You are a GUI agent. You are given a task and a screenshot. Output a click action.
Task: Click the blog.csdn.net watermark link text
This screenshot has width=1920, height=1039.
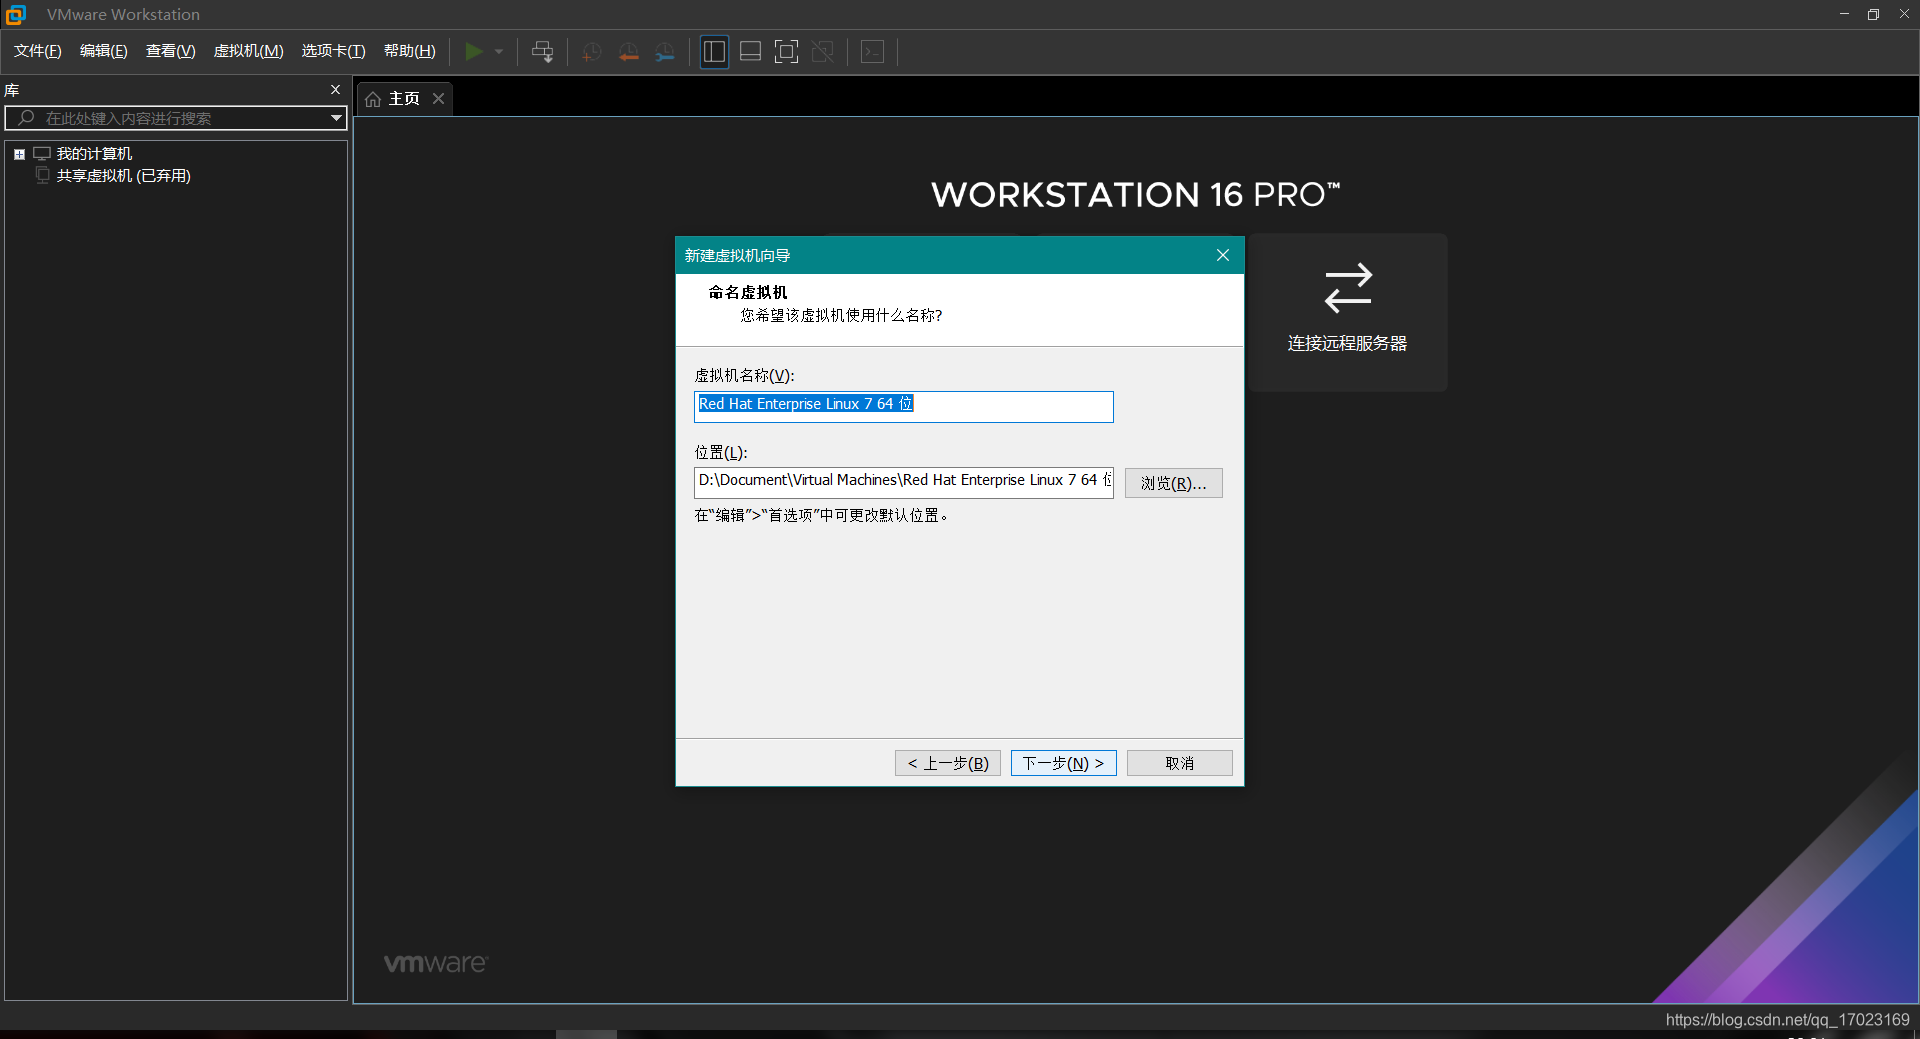coord(1787,1019)
